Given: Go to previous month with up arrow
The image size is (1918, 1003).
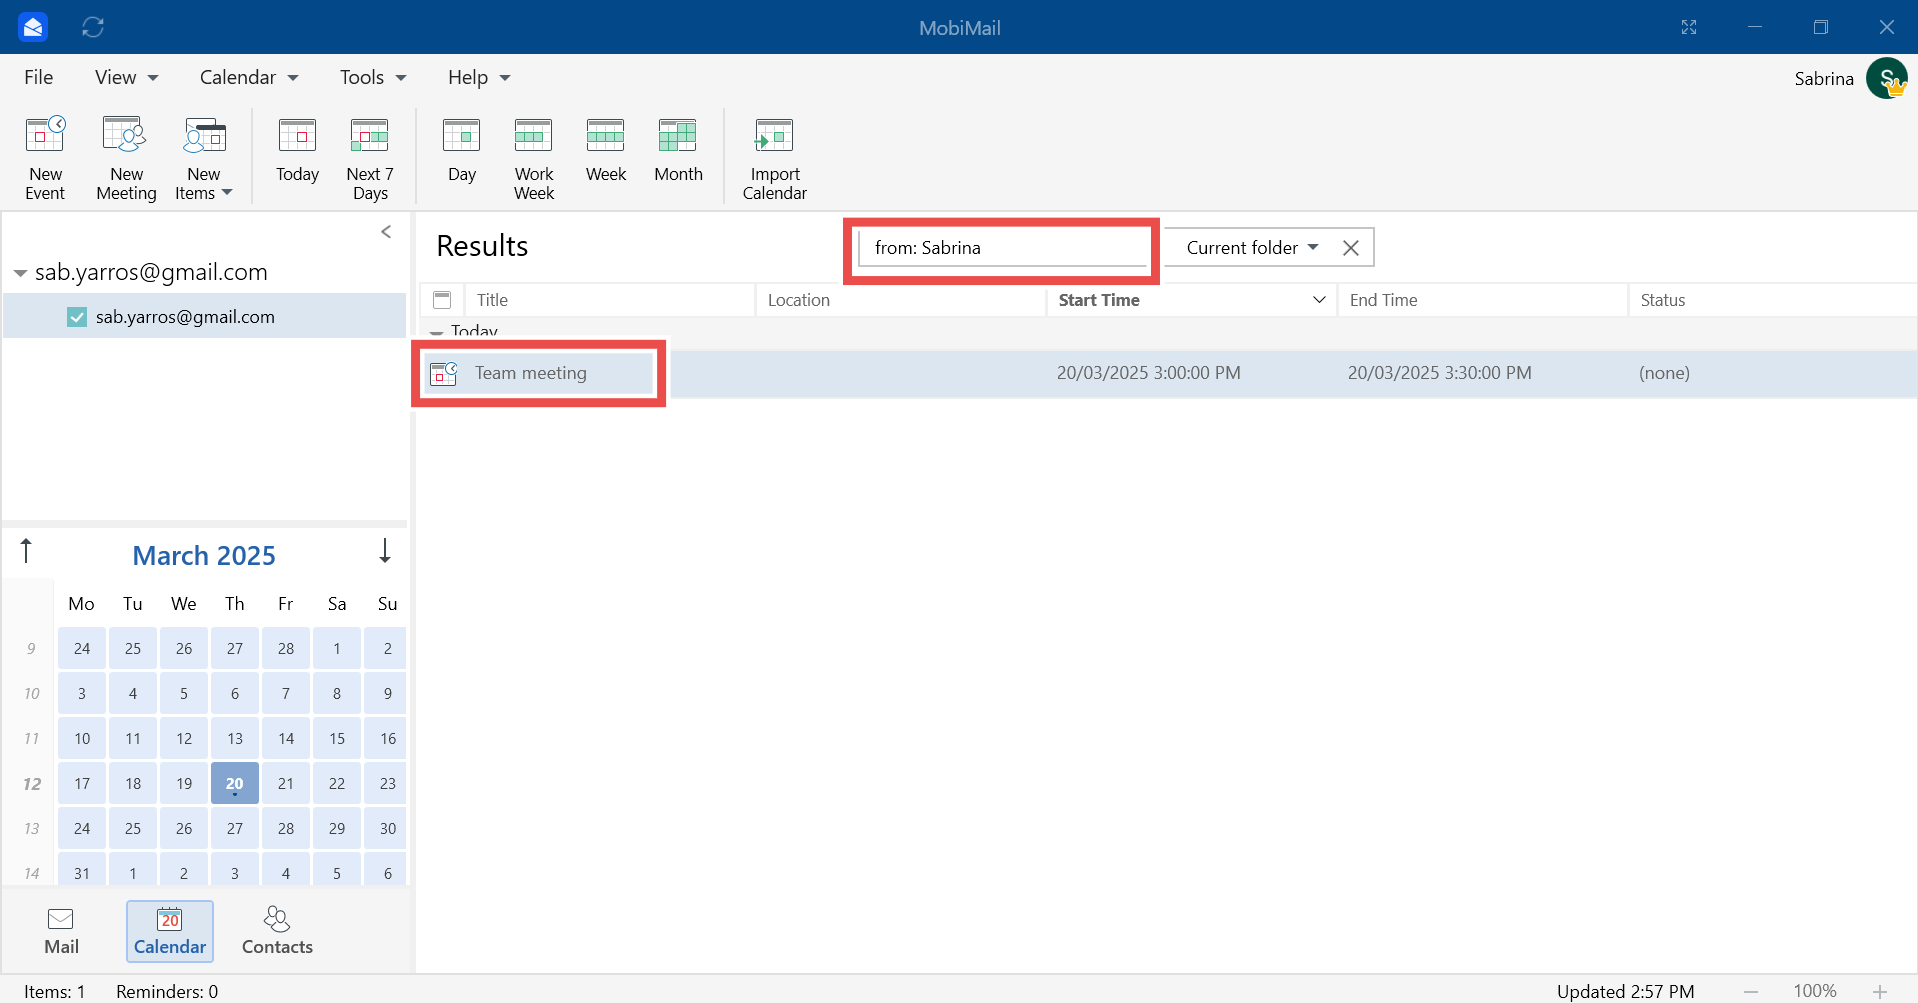Looking at the screenshot, I should click(26, 551).
